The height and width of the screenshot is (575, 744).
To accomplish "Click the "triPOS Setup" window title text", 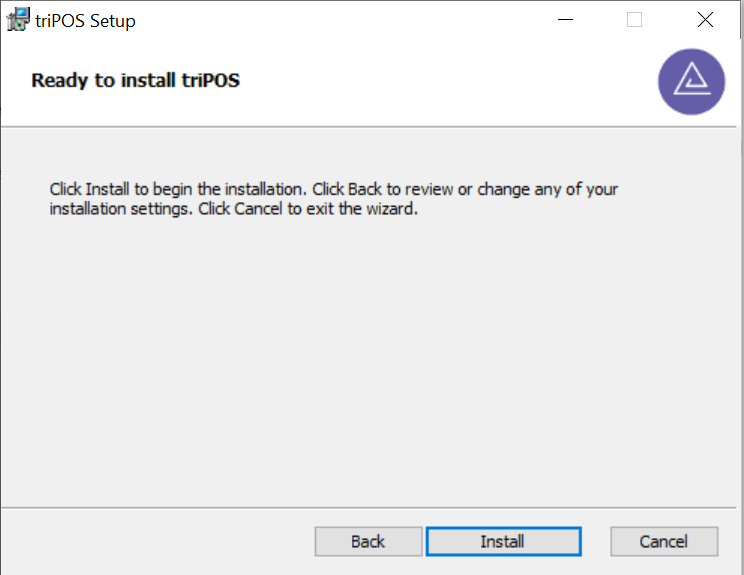I will [85, 21].
